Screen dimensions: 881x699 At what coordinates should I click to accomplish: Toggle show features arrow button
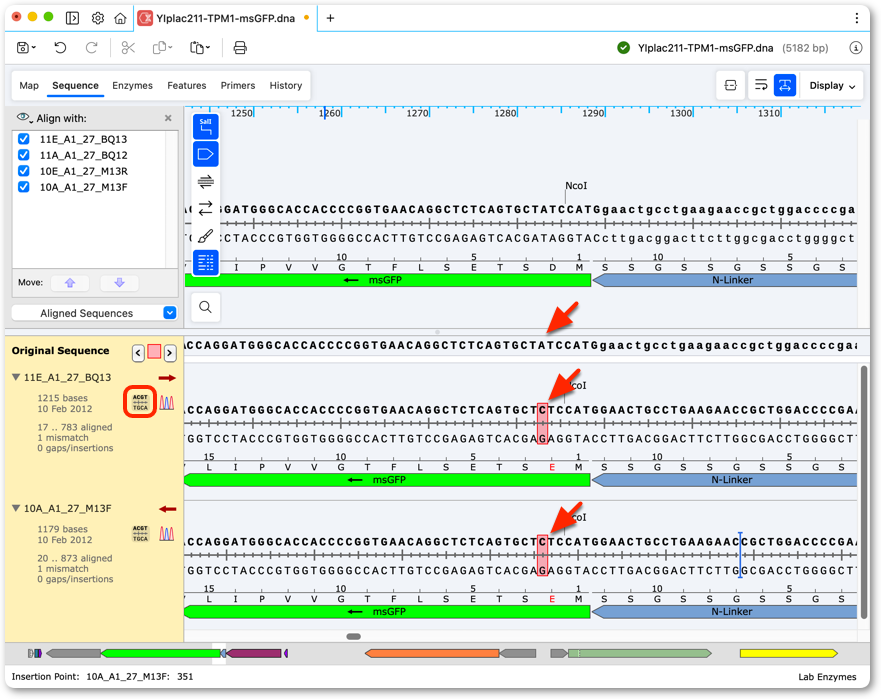(206, 154)
